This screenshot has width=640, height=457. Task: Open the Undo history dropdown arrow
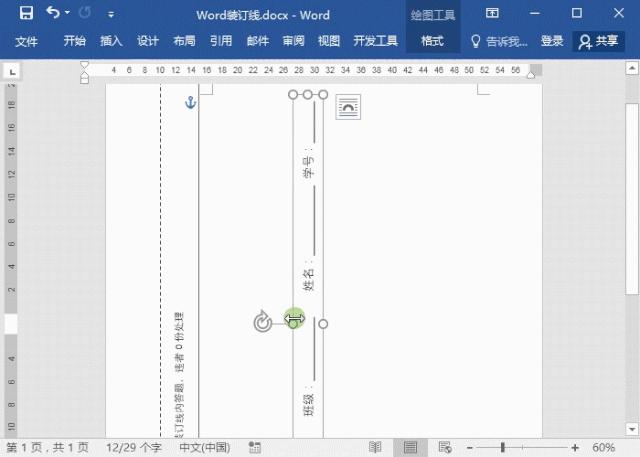(x=68, y=13)
